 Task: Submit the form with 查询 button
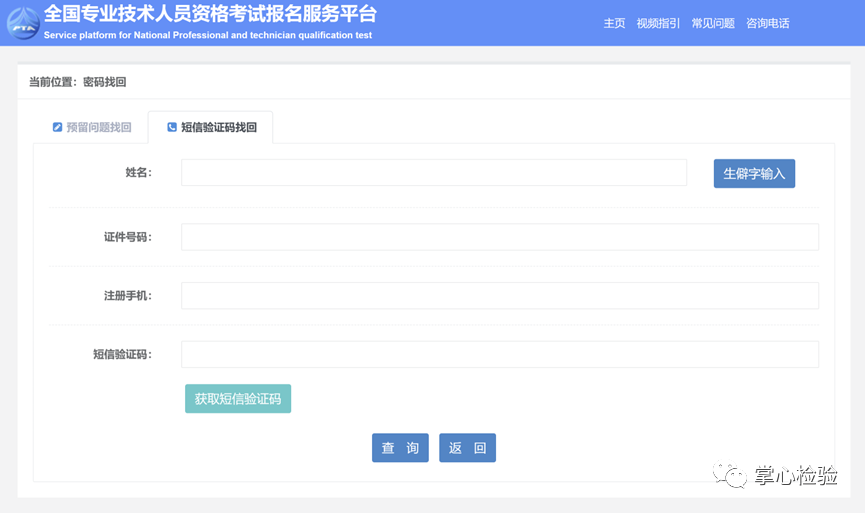(x=400, y=448)
